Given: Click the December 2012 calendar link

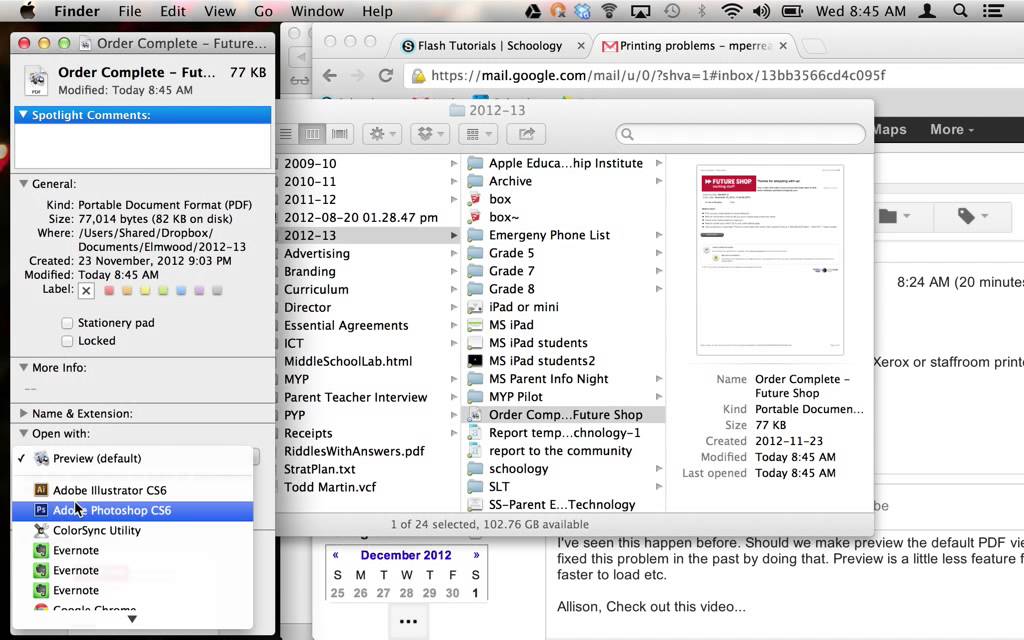Looking at the screenshot, I should 406,555.
